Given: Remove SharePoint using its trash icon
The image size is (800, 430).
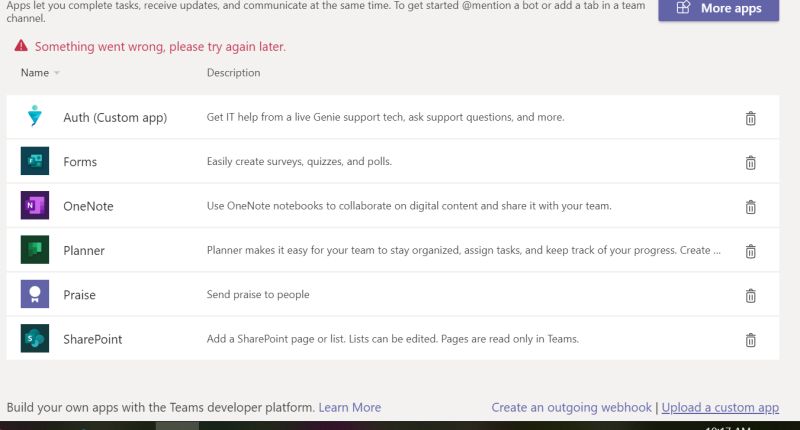Looking at the screenshot, I should (x=751, y=340).
